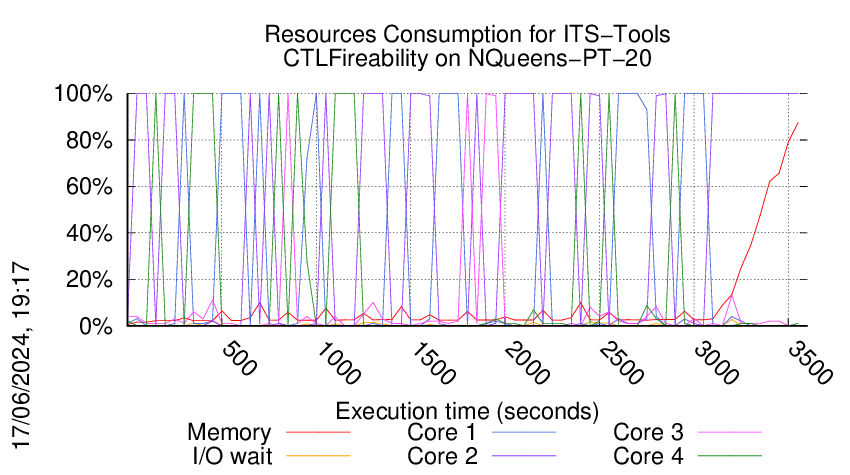Click the 2000 x-axis tick label
The image size is (850, 475).
(527, 363)
